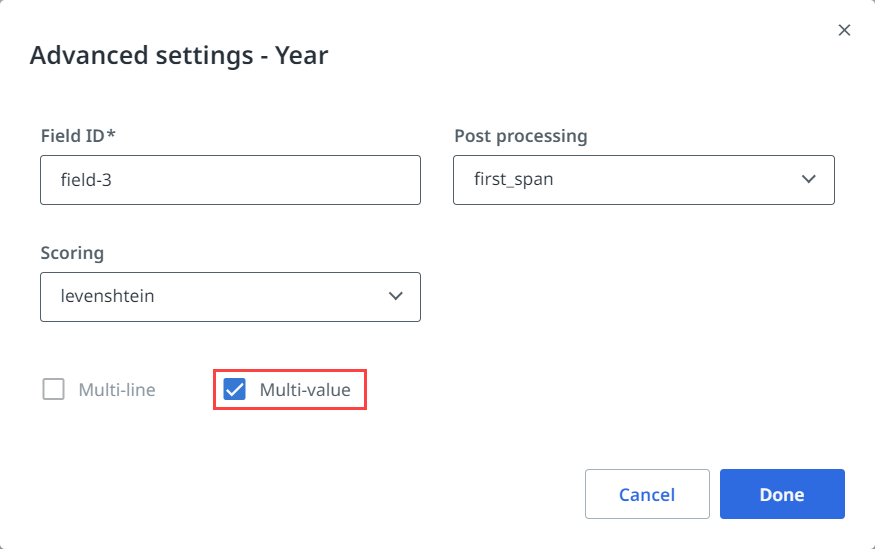Select the first_span value in Post processing
The height and width of the screenshot is (549, 875).
(514, 180)
